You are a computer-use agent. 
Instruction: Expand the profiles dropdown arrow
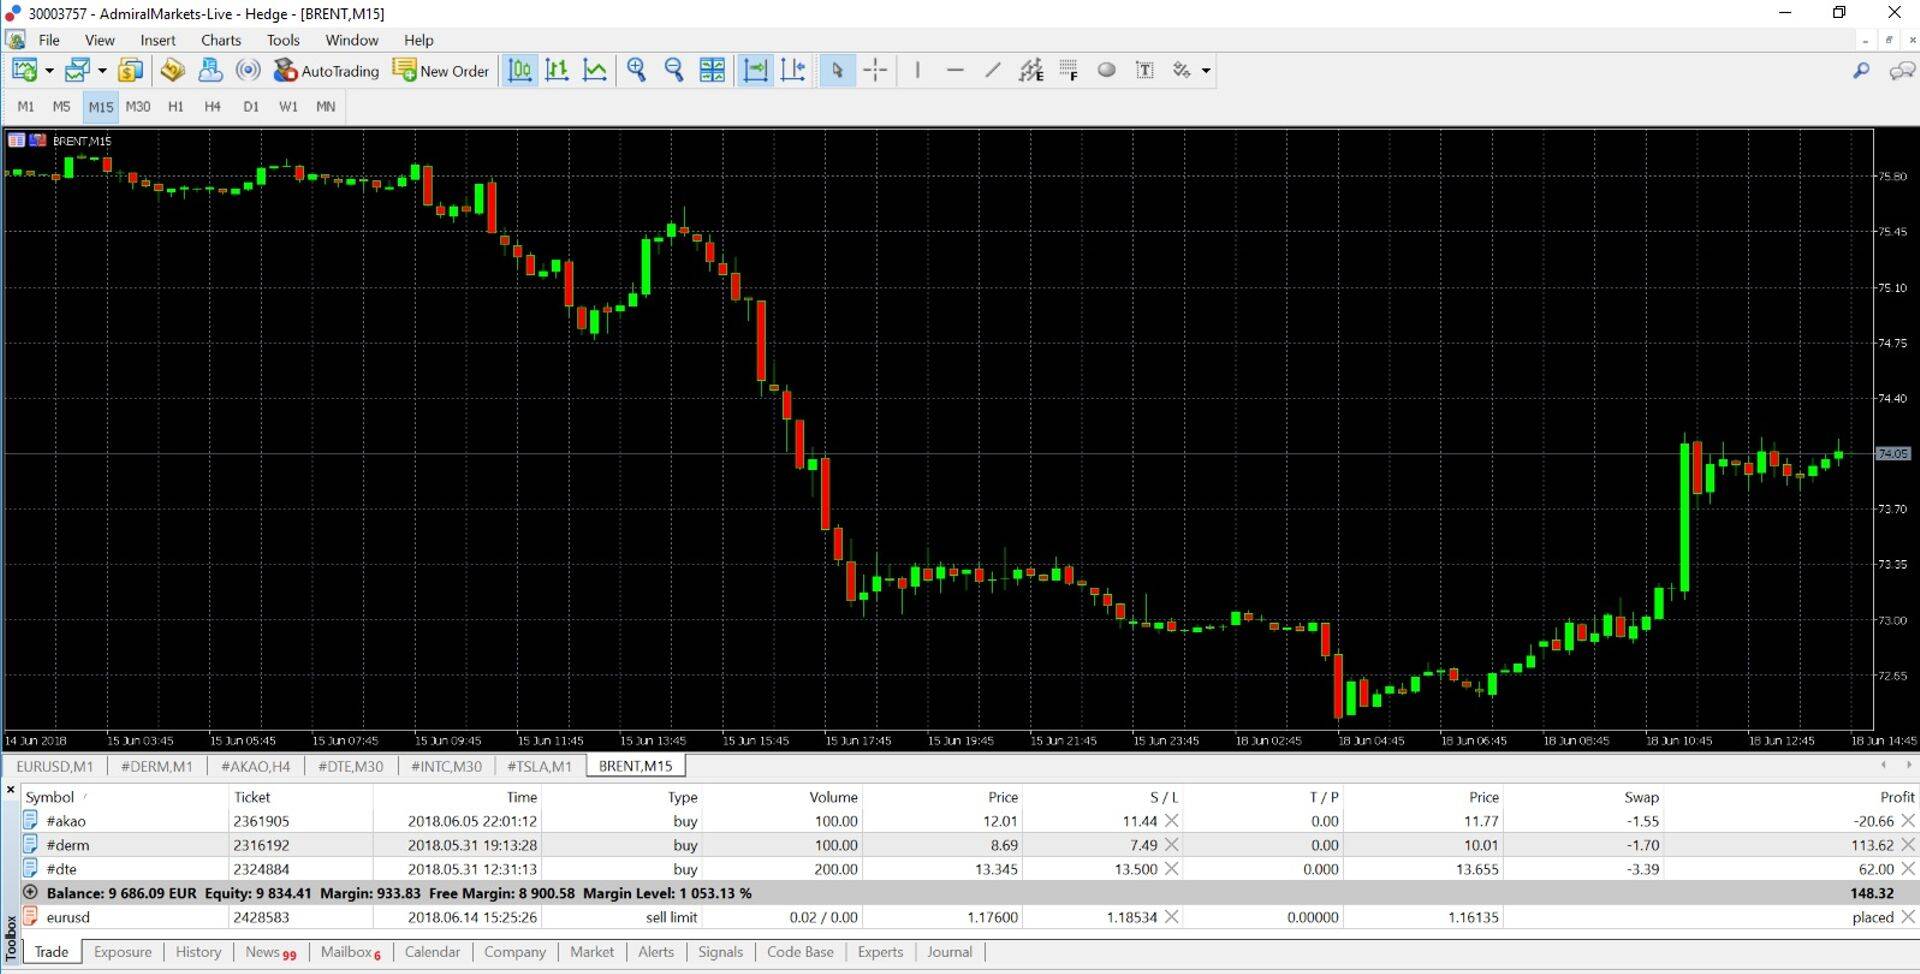[x=102, y=71]
